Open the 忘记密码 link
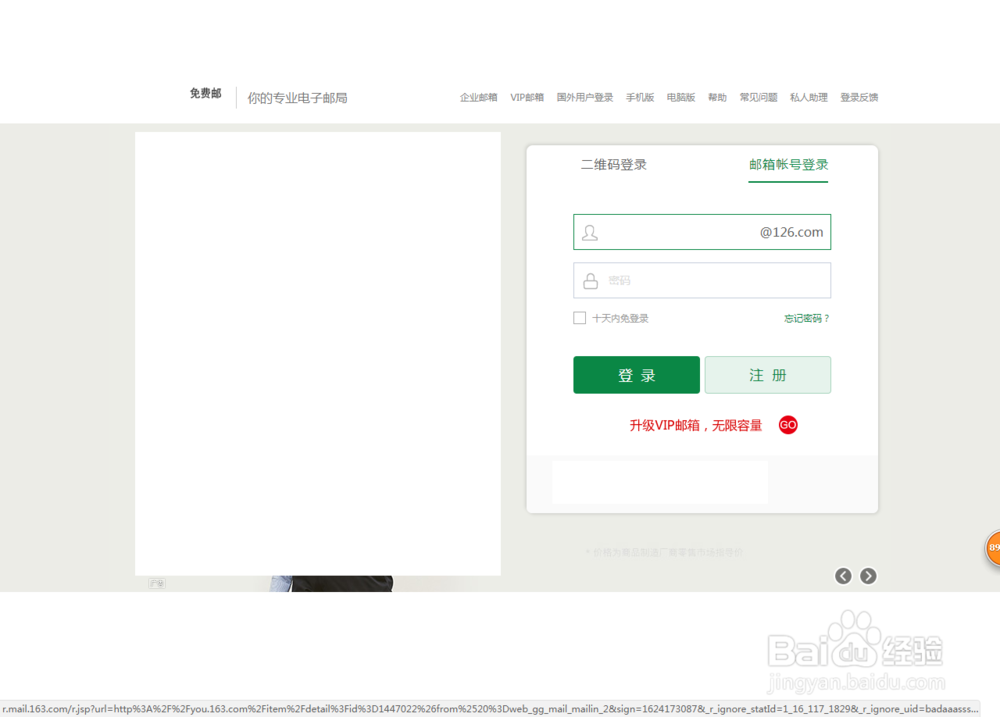Viewport: 1000px width, 717px height. pos(805,318)
